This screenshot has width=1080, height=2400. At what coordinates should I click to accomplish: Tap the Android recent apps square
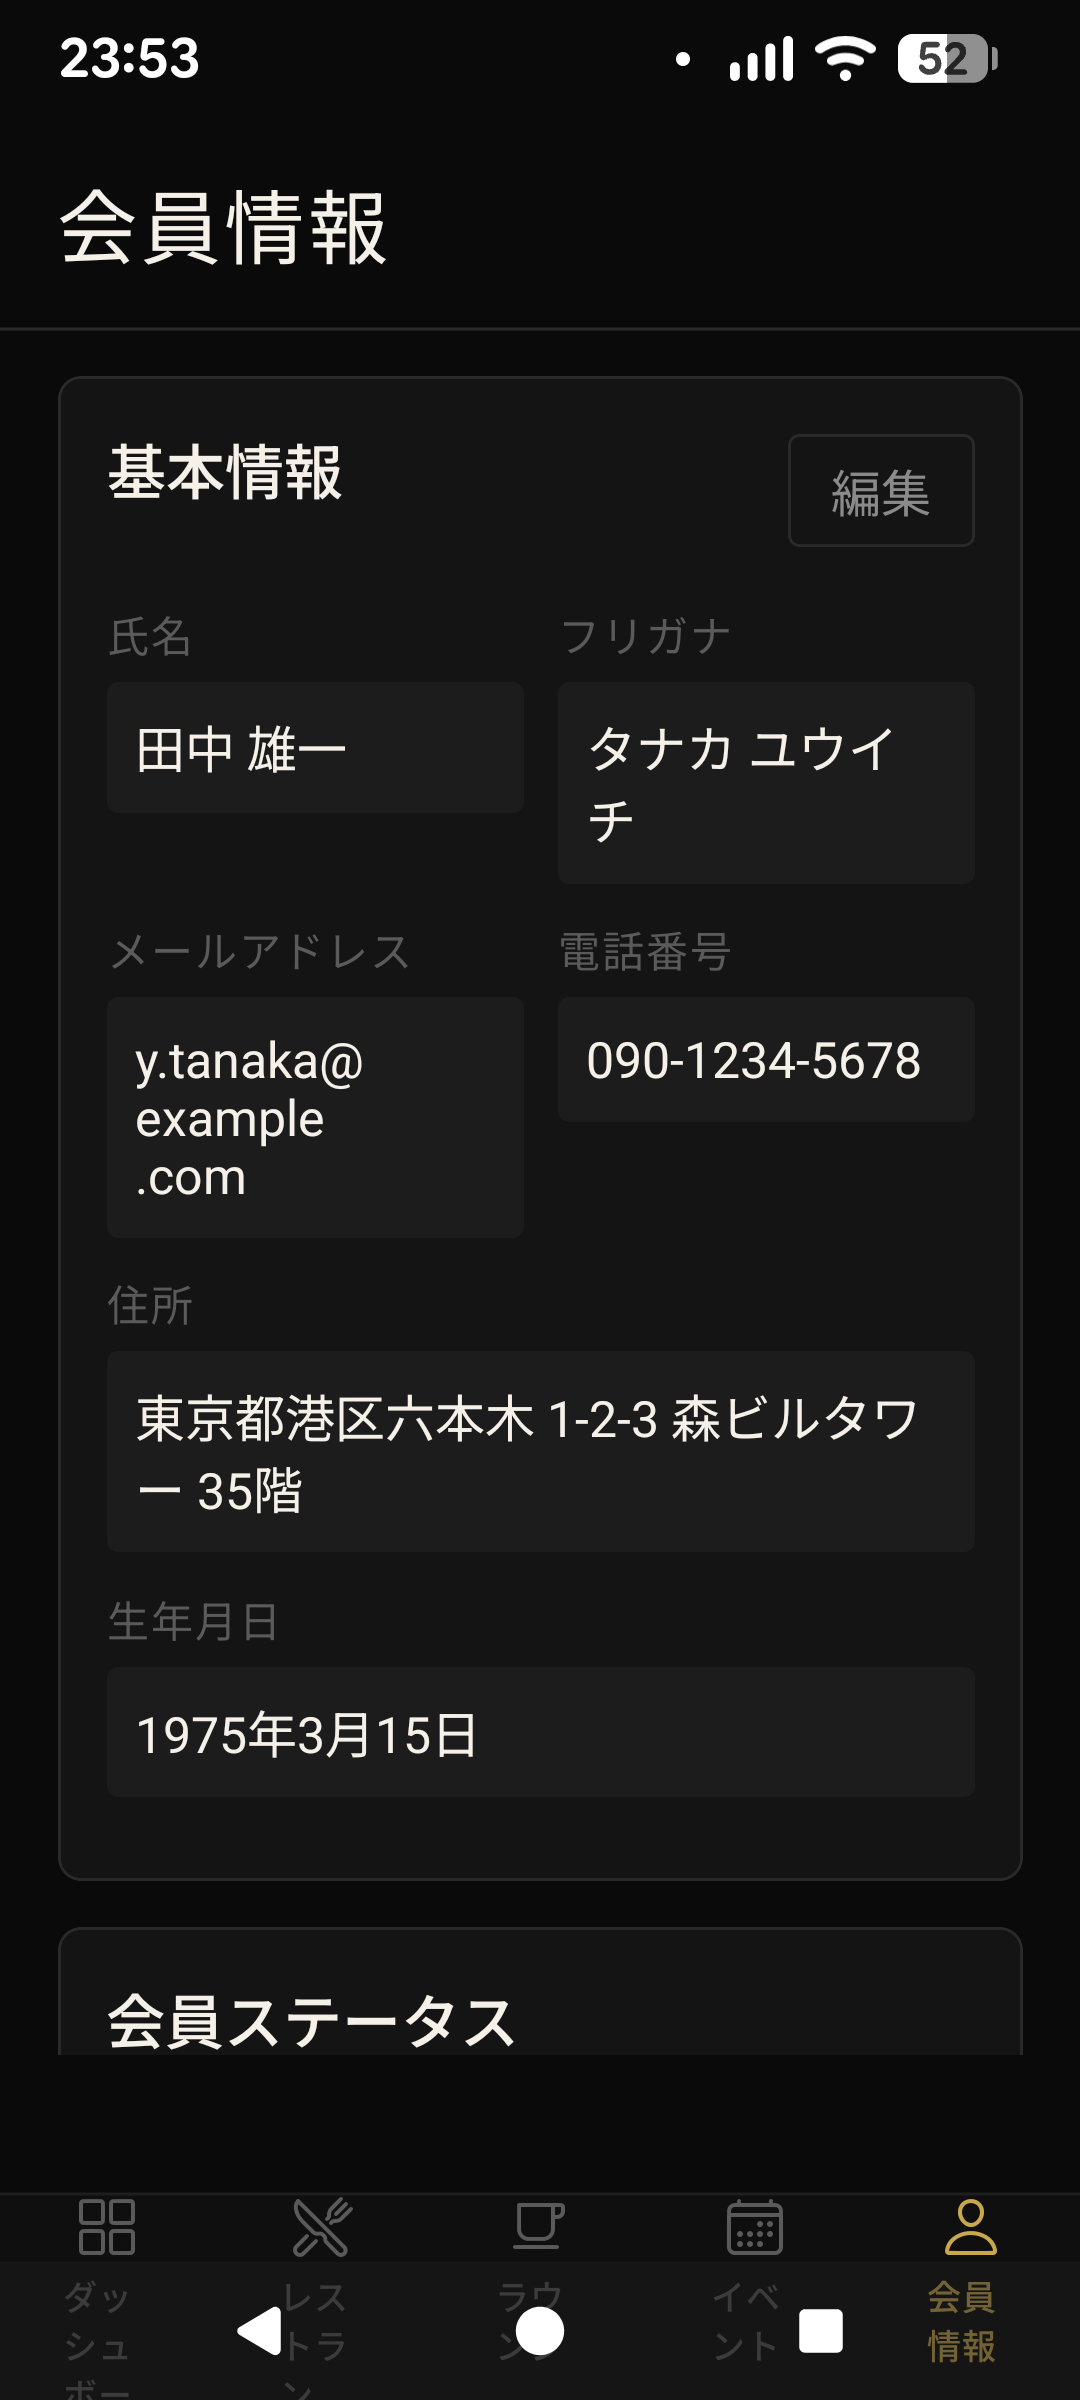point(821,2332)
